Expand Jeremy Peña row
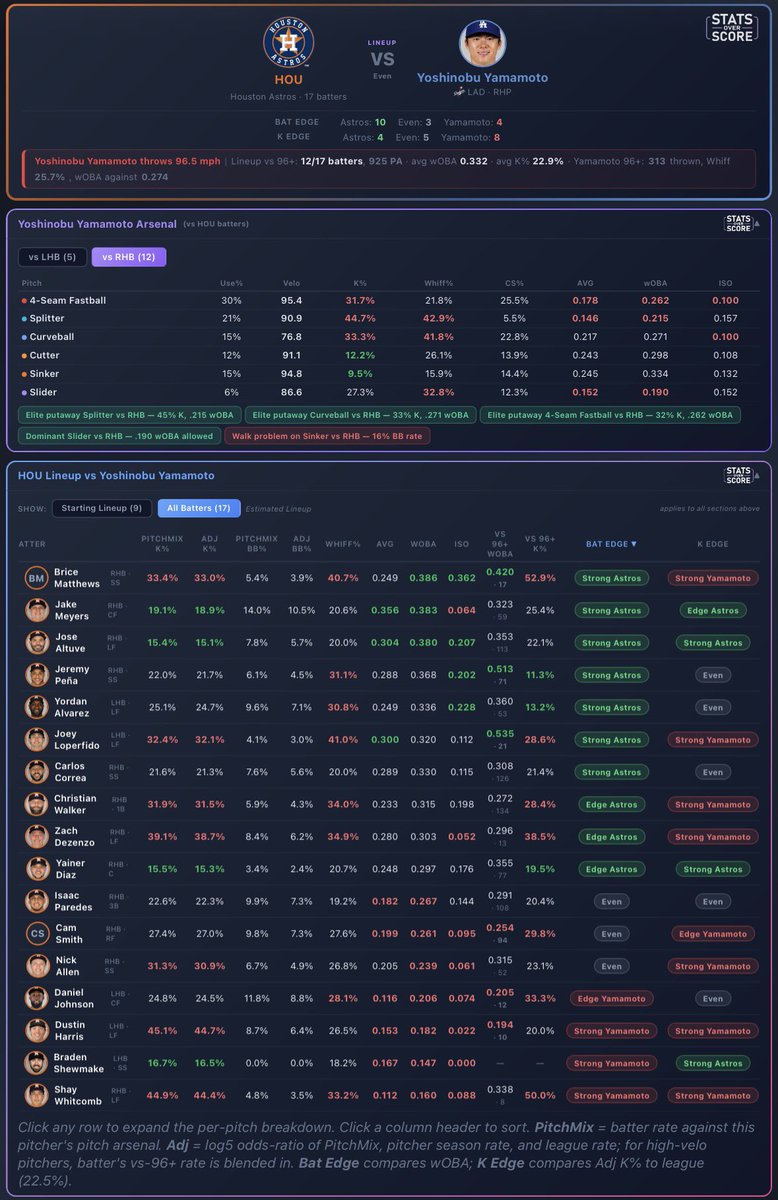Viewport: 778px width, 1200px height. [x=389, y=675]
